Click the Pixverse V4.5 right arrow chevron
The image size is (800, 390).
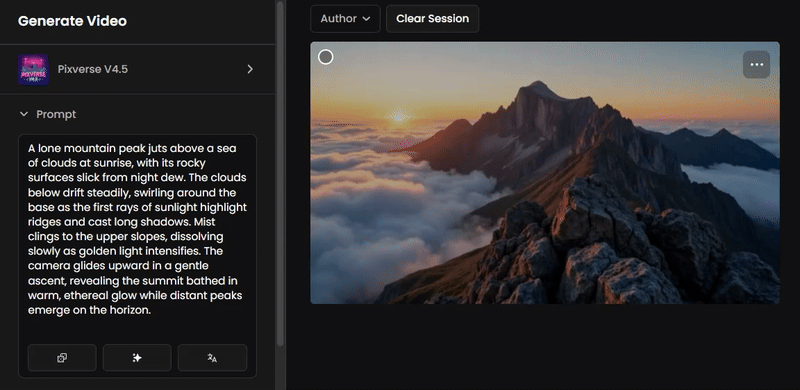coord(250,69)
